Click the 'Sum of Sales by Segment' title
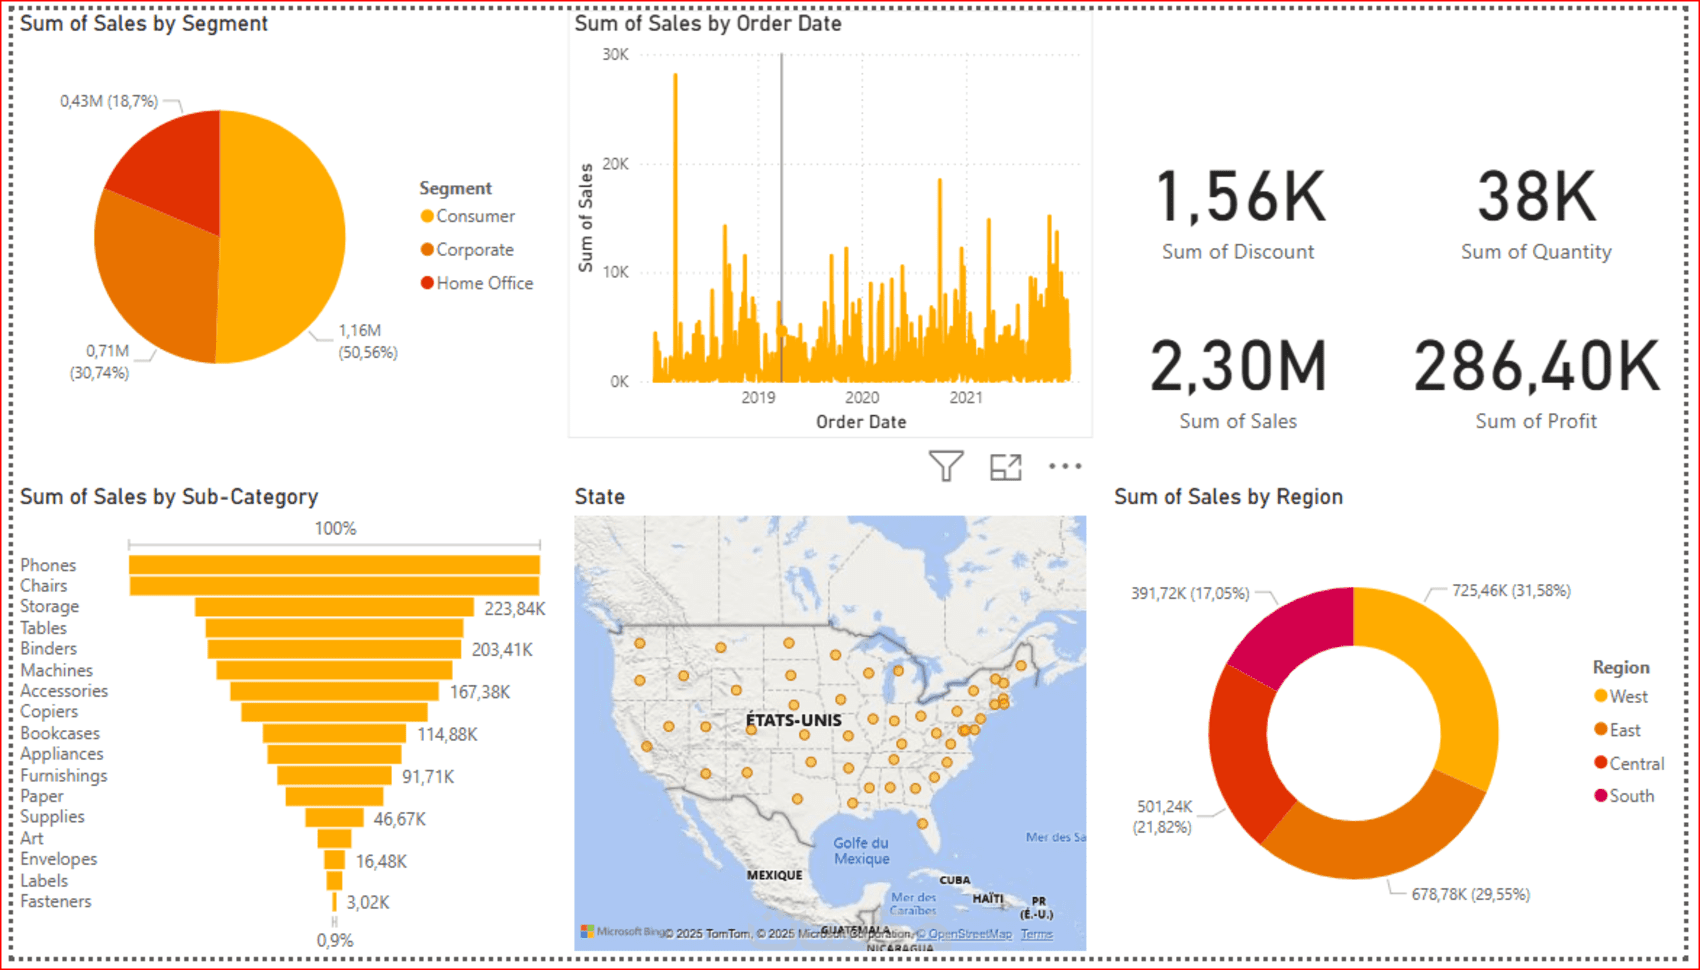Image resolution: width=1700 pixels, height=970 pixels. click(x=144, y=24)
